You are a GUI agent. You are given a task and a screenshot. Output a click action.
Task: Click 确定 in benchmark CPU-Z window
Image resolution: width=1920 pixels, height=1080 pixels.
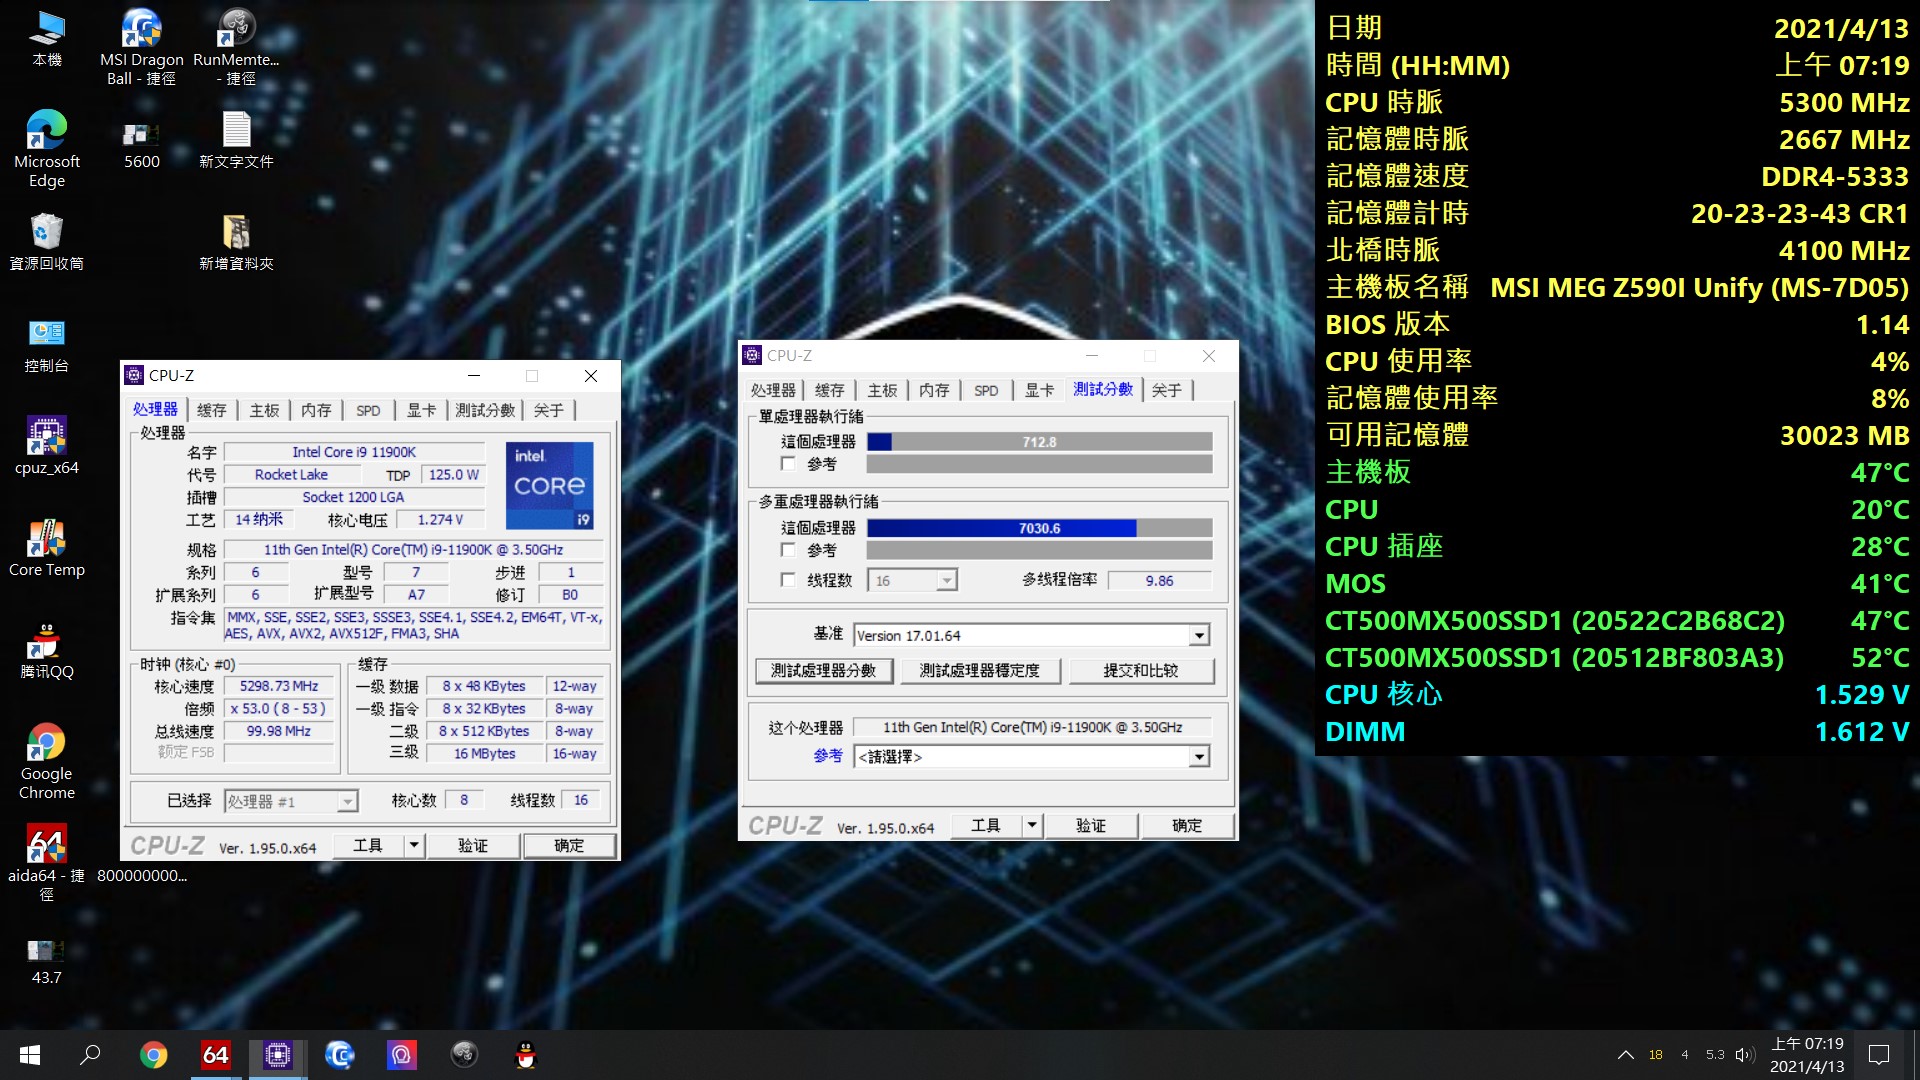1187,826
